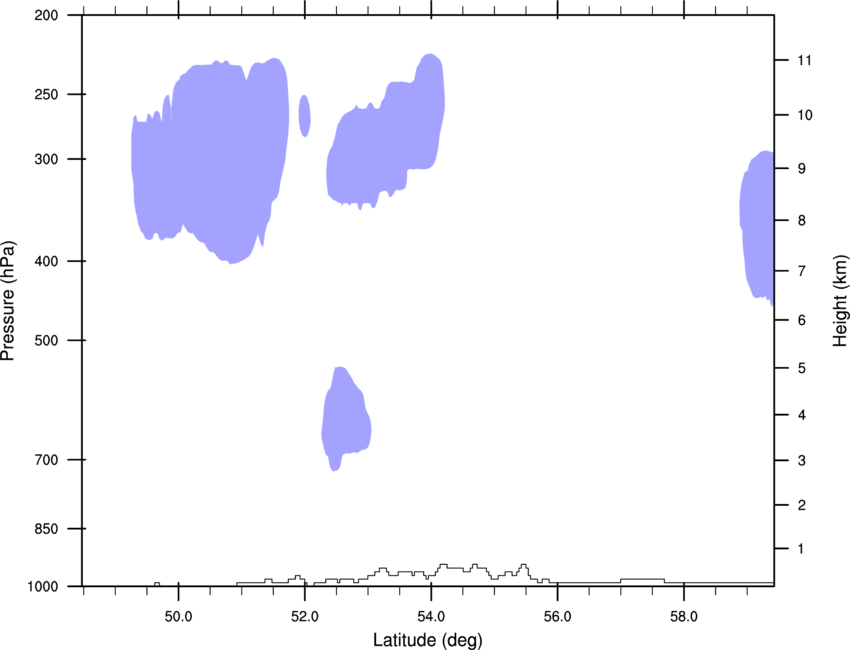Click the 52.0 latitude tick label
The image size is (850, 650).
point(305,616)
